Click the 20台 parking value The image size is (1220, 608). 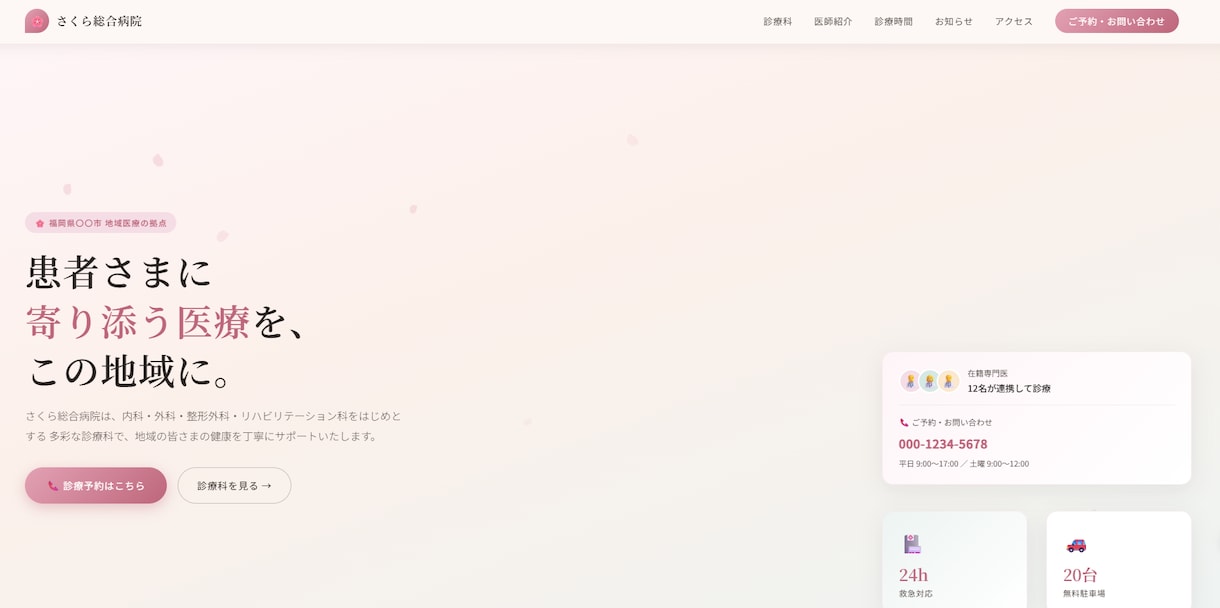click(x=1080, y=575)
